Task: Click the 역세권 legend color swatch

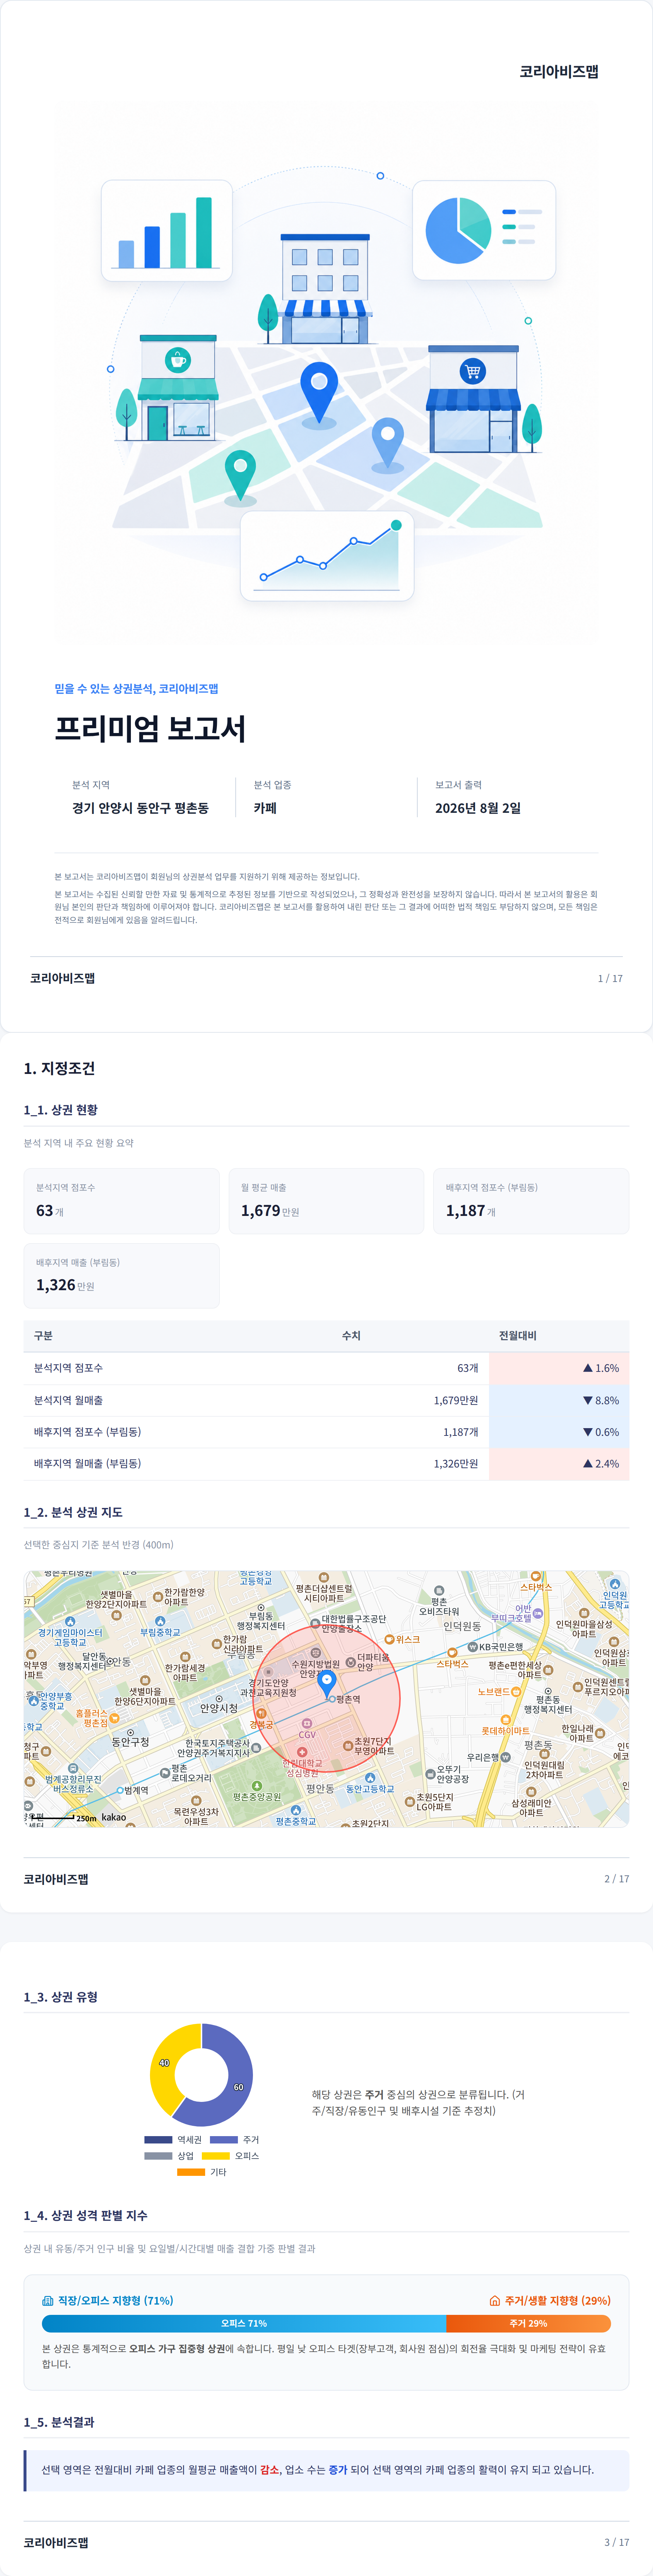Action: pyautogui.click(x=158, y=2140)
